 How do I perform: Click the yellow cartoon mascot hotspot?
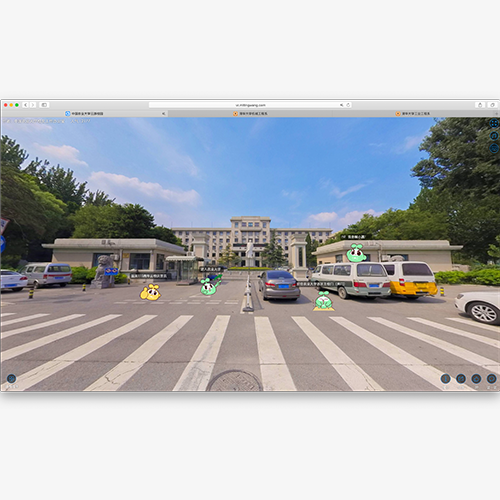[x=150, y=292]
